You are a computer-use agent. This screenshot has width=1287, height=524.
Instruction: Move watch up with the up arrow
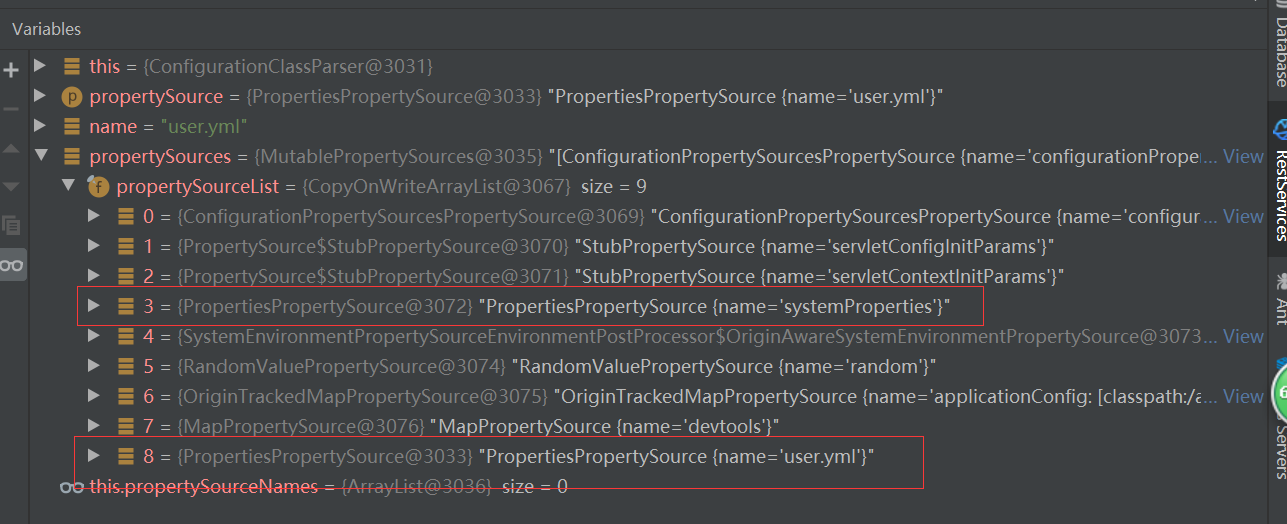[x=12, y=148]
